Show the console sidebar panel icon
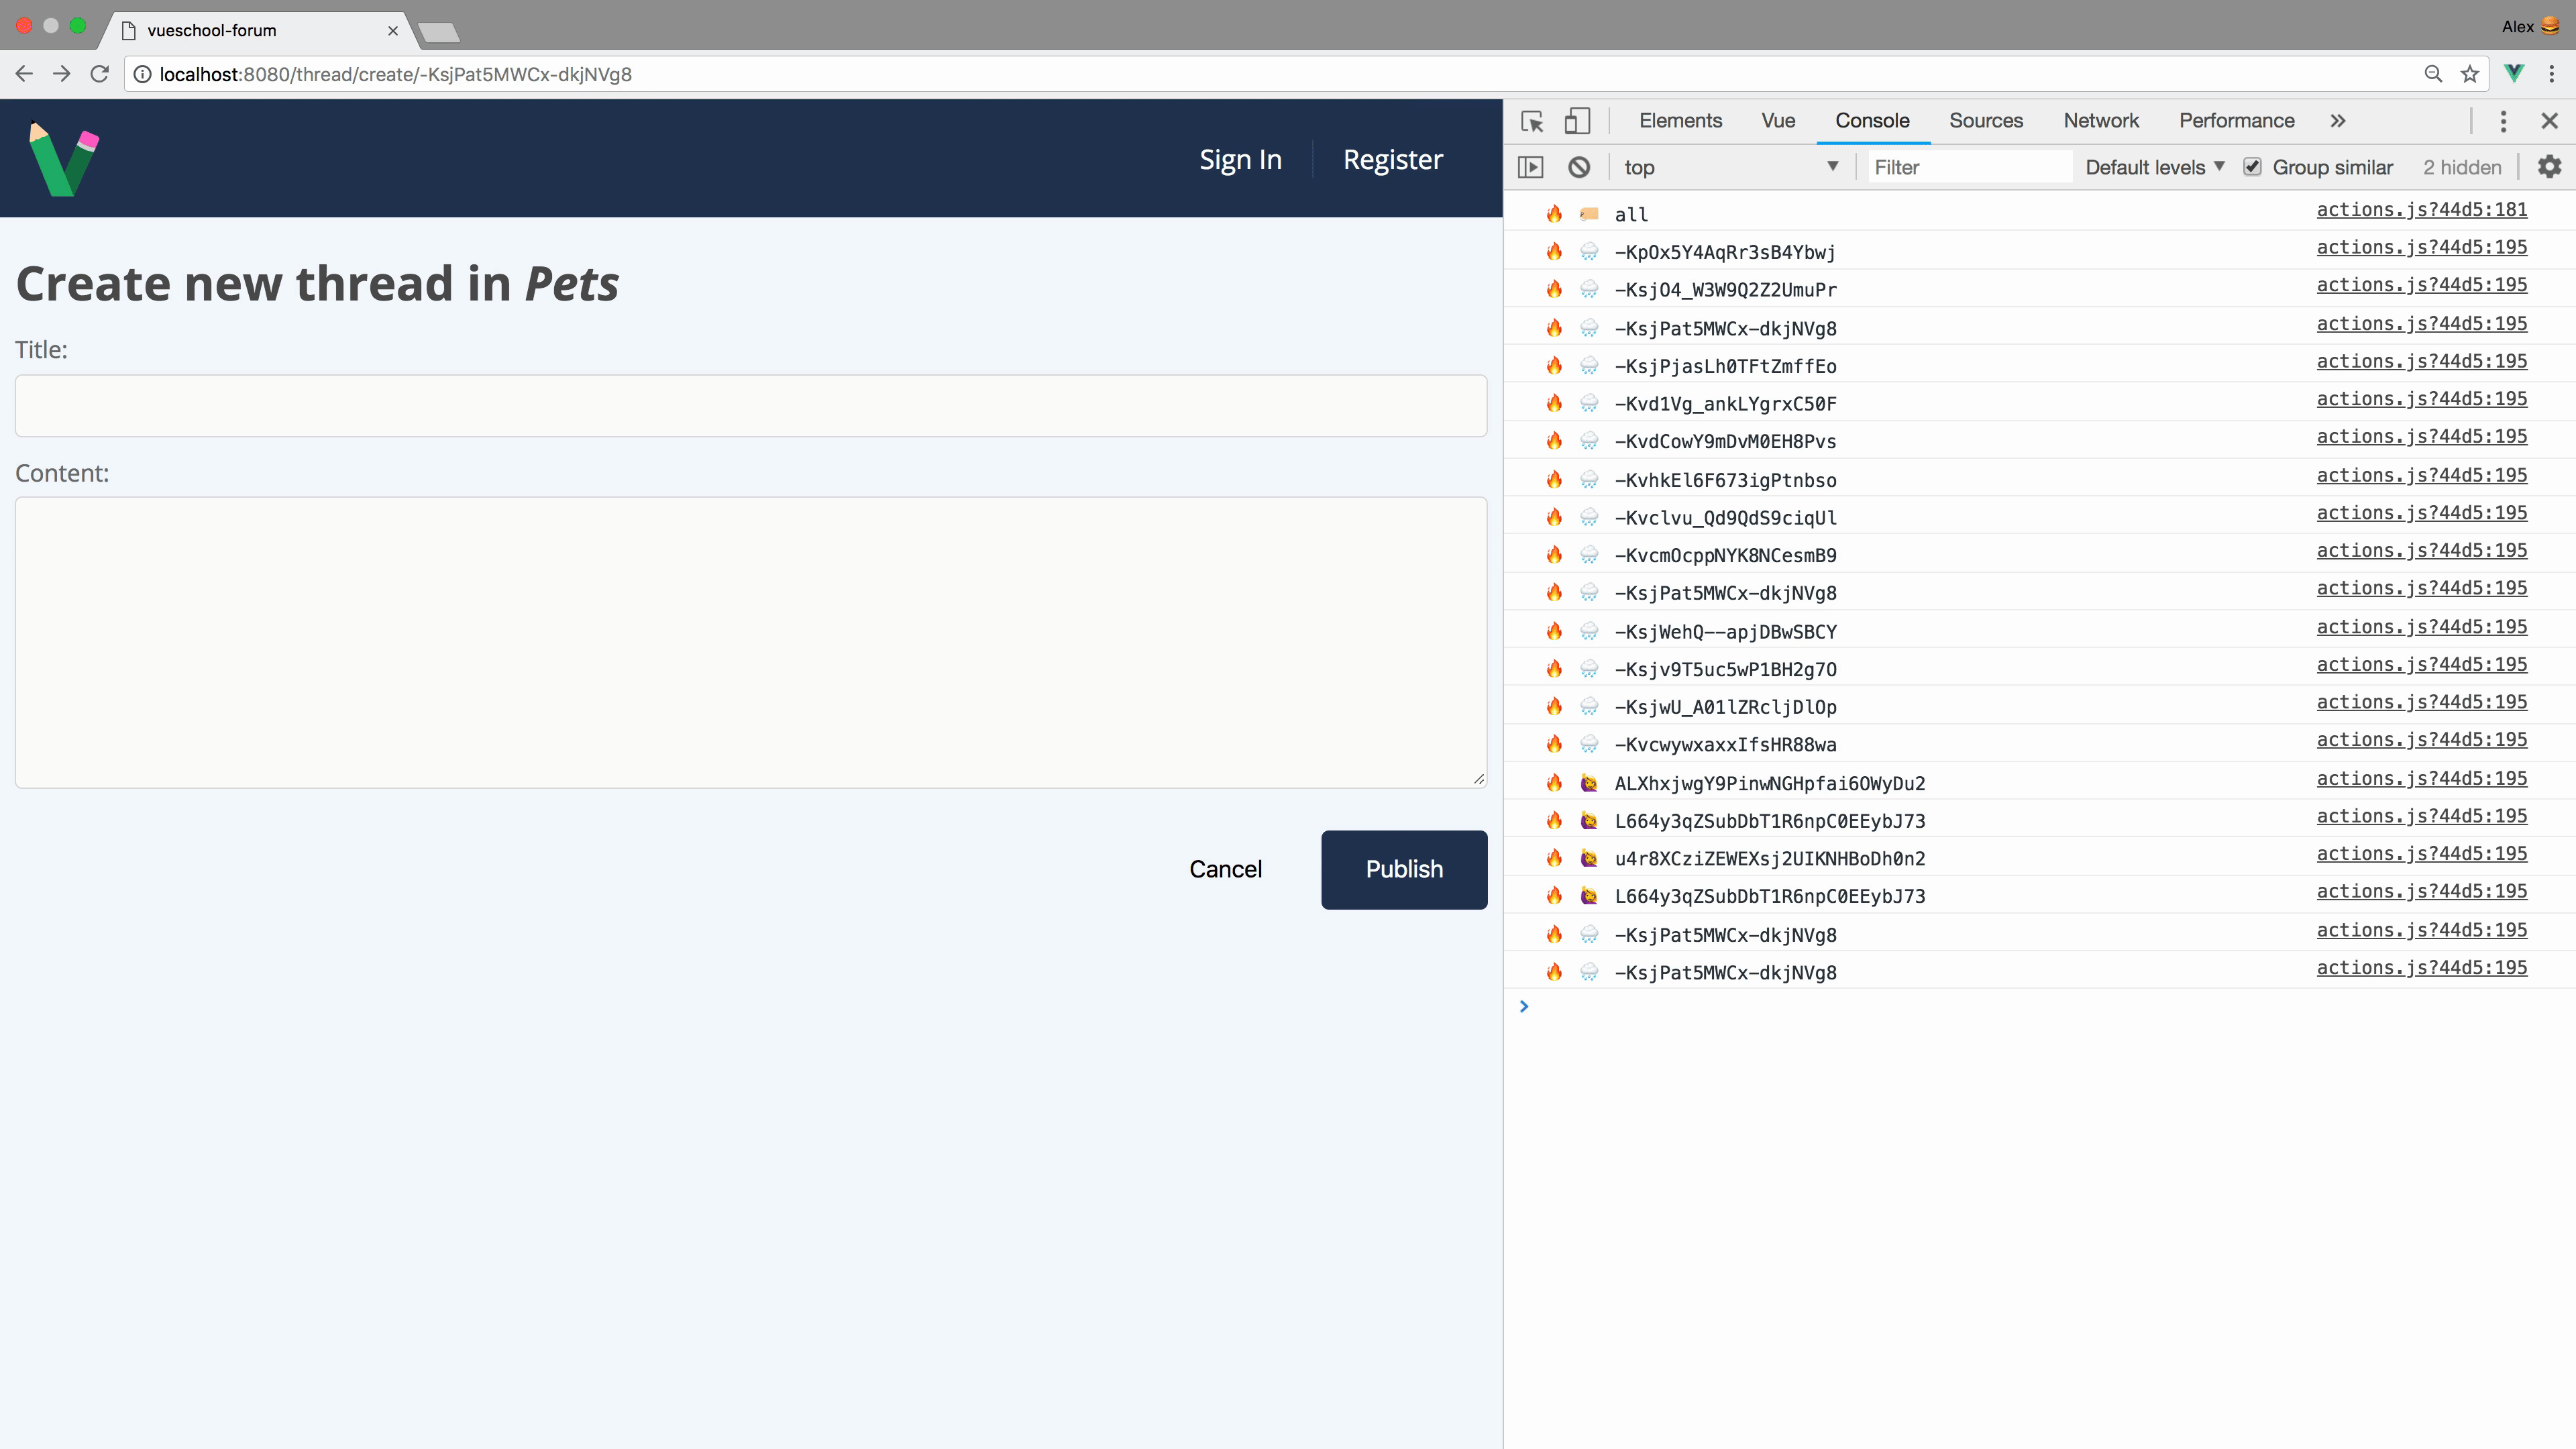The height and width of the screenshot is (1449, 2576). pos(1530,167)
